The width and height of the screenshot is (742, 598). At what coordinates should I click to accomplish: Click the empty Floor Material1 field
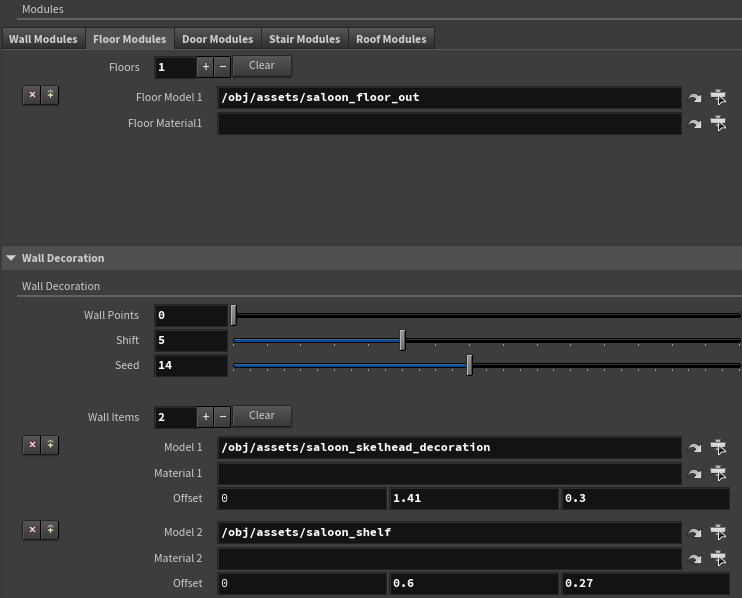tap(450, 123)
